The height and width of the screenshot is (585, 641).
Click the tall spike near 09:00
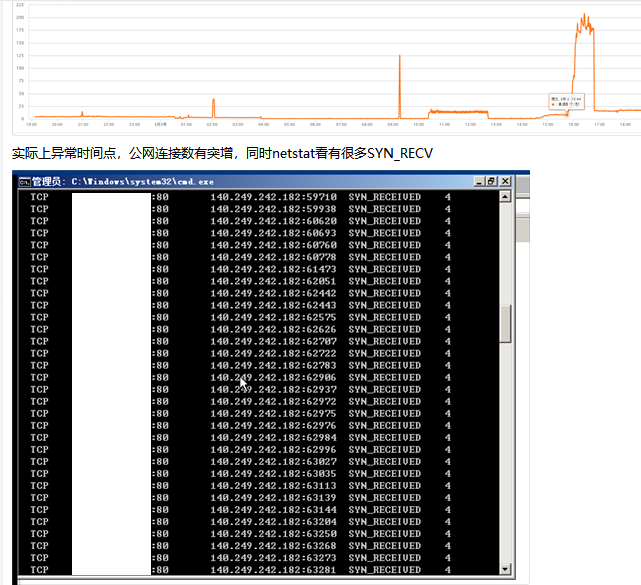pos(399,58)
